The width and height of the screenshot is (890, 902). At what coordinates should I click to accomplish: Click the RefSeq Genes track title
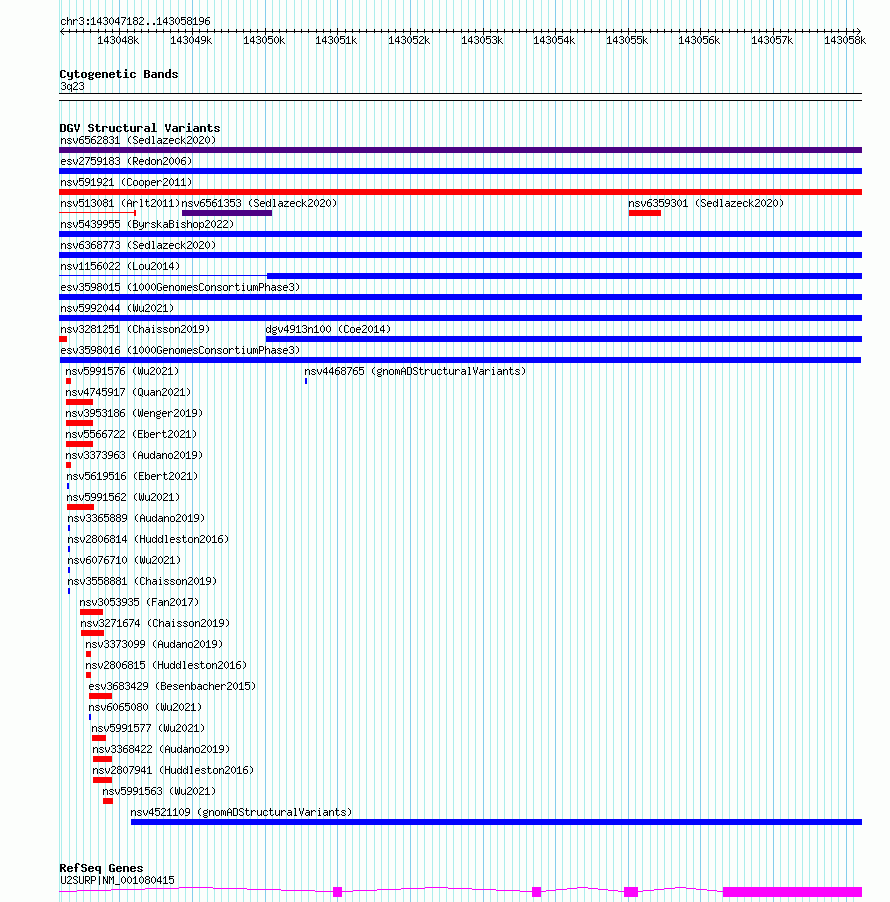pos(101,868)
